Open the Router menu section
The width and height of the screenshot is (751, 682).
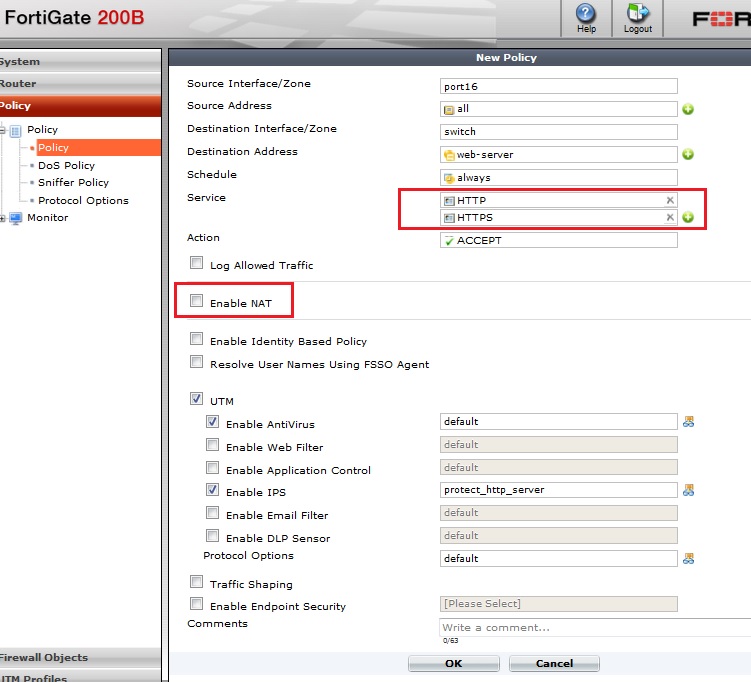pyautogui.click(x=80, y=83)
